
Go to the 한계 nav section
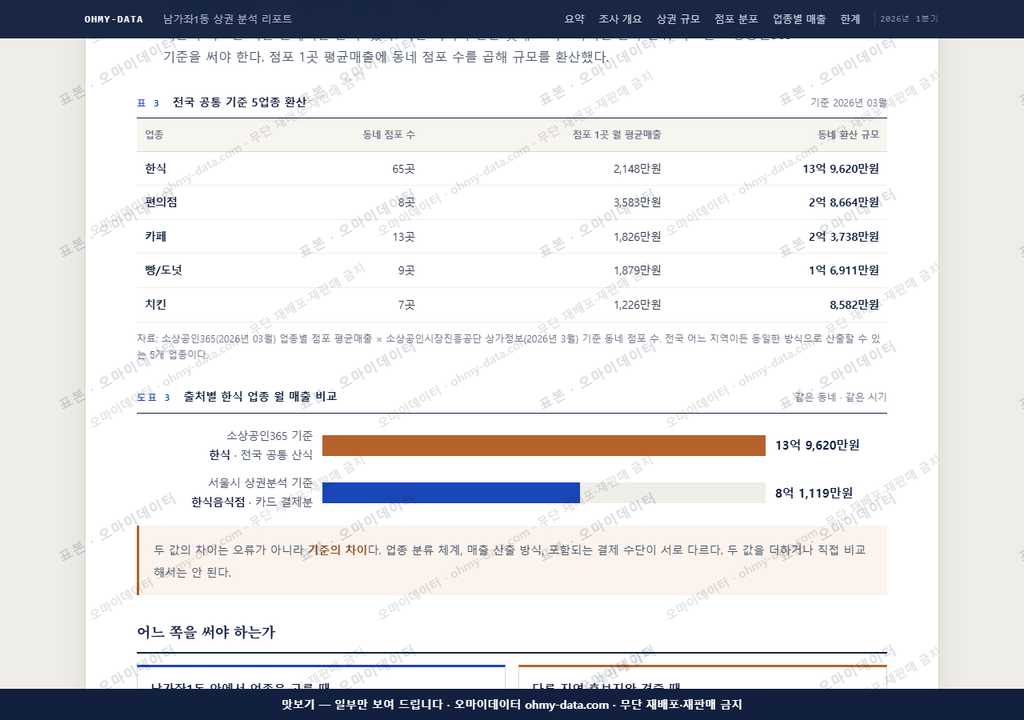tap(850, 19)
